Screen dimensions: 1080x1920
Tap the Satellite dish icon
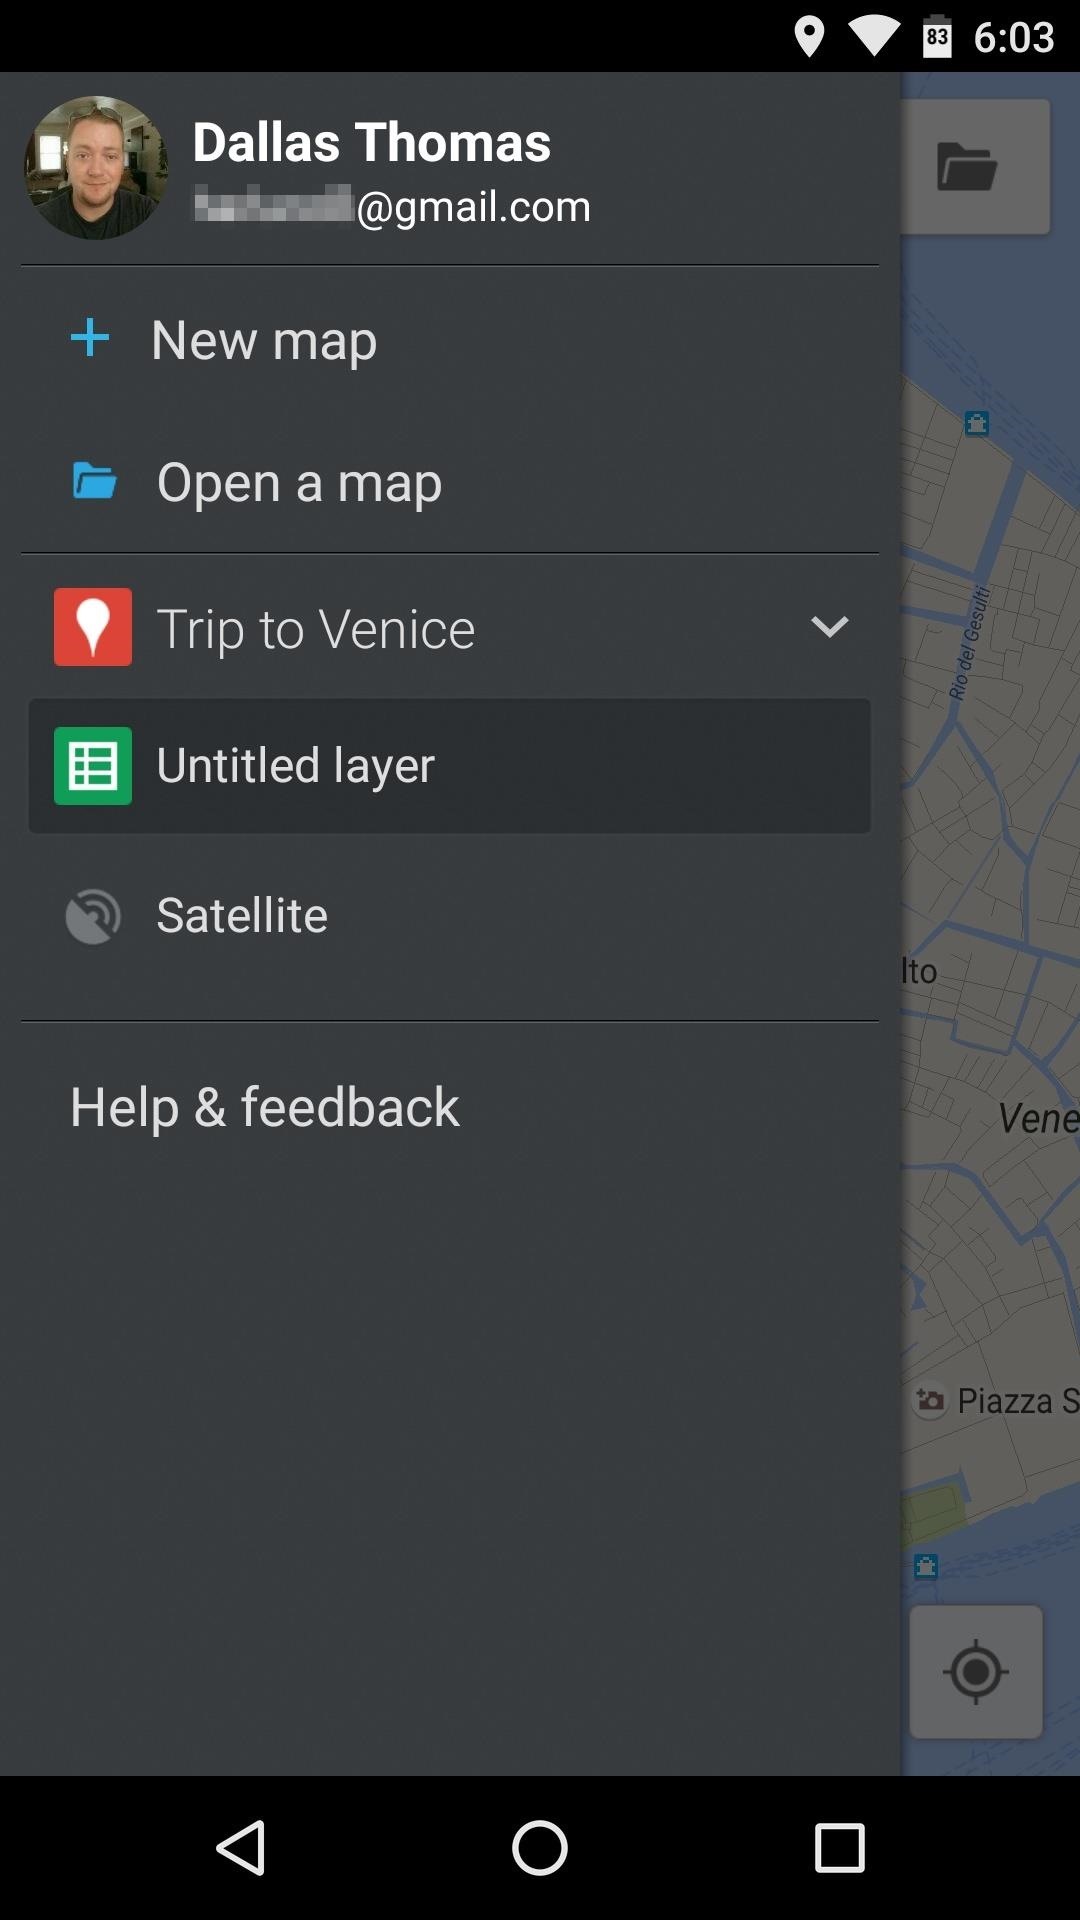93,916
